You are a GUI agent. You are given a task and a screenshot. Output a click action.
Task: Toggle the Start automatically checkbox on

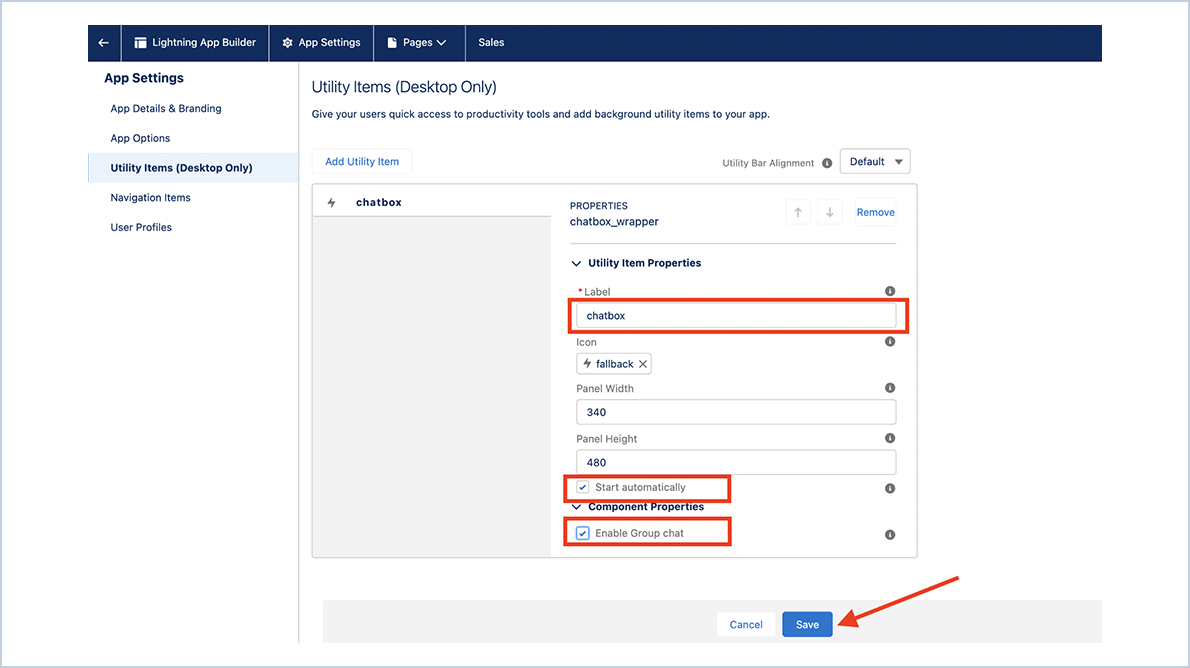[x=581, y=487]
